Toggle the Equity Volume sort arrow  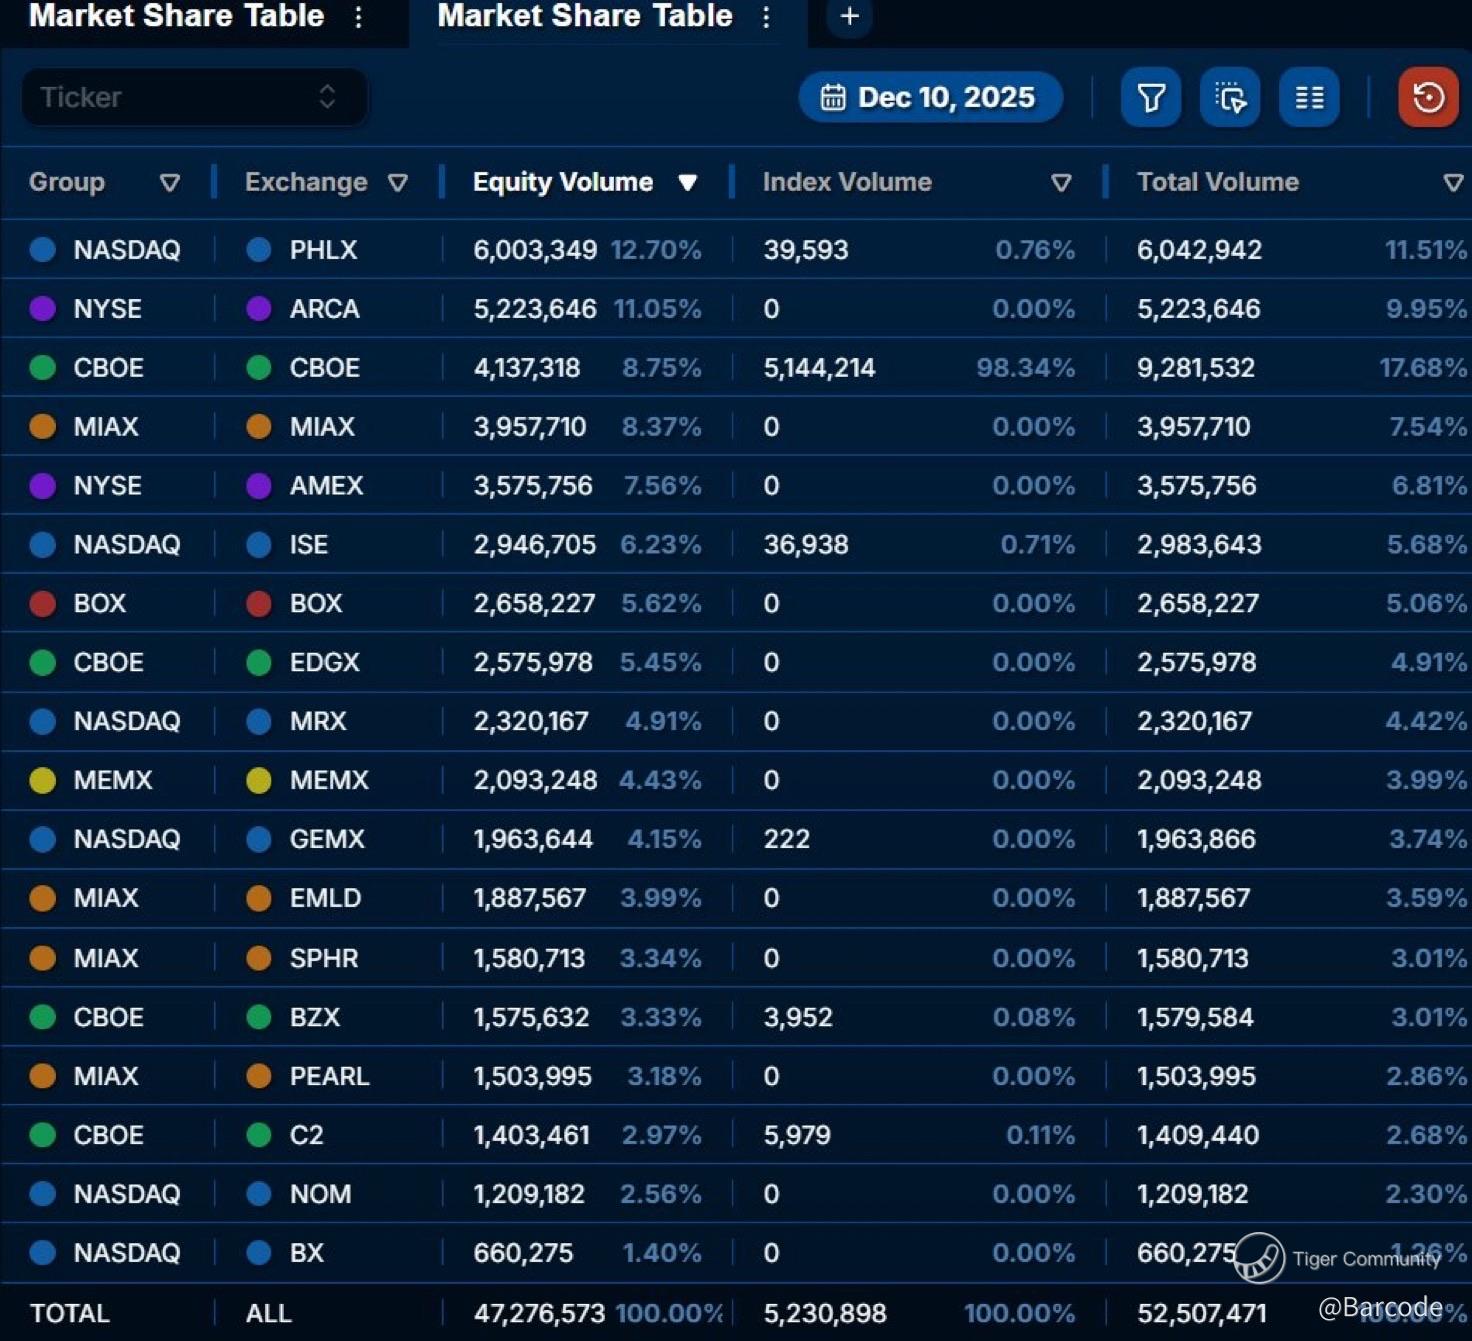[x=687, y=182]
